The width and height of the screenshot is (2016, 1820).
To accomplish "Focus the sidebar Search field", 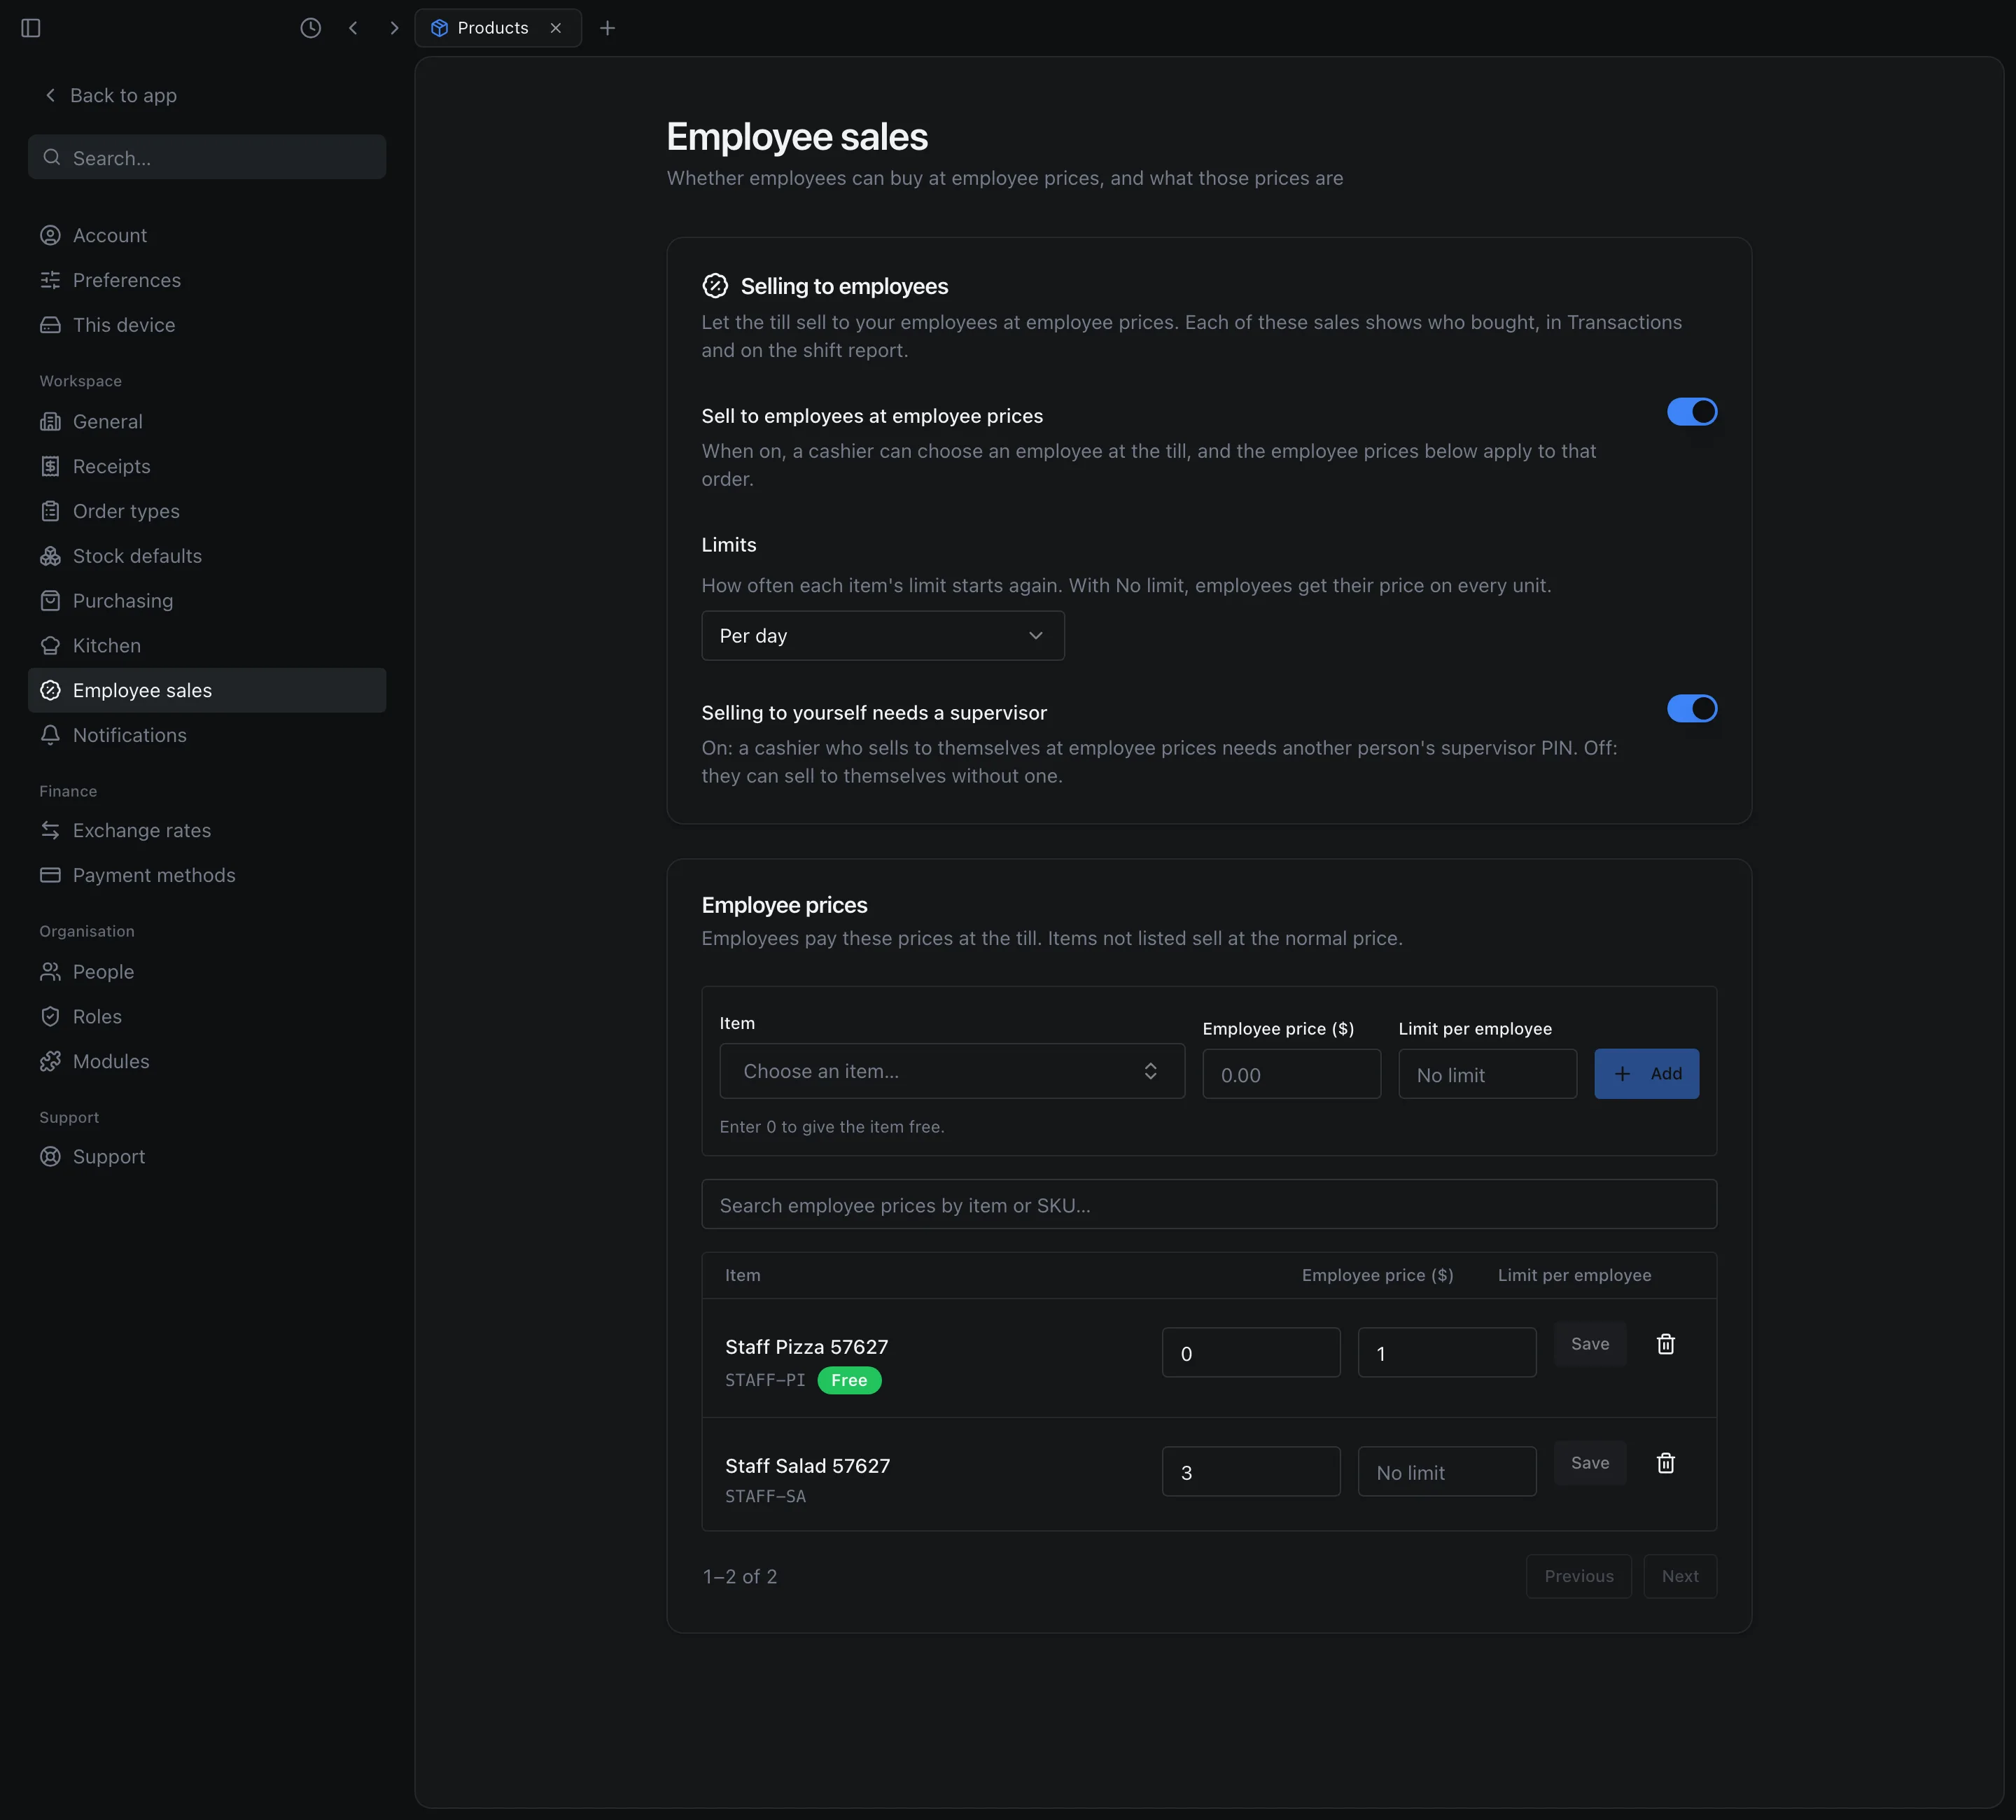I will pos(207,157).
